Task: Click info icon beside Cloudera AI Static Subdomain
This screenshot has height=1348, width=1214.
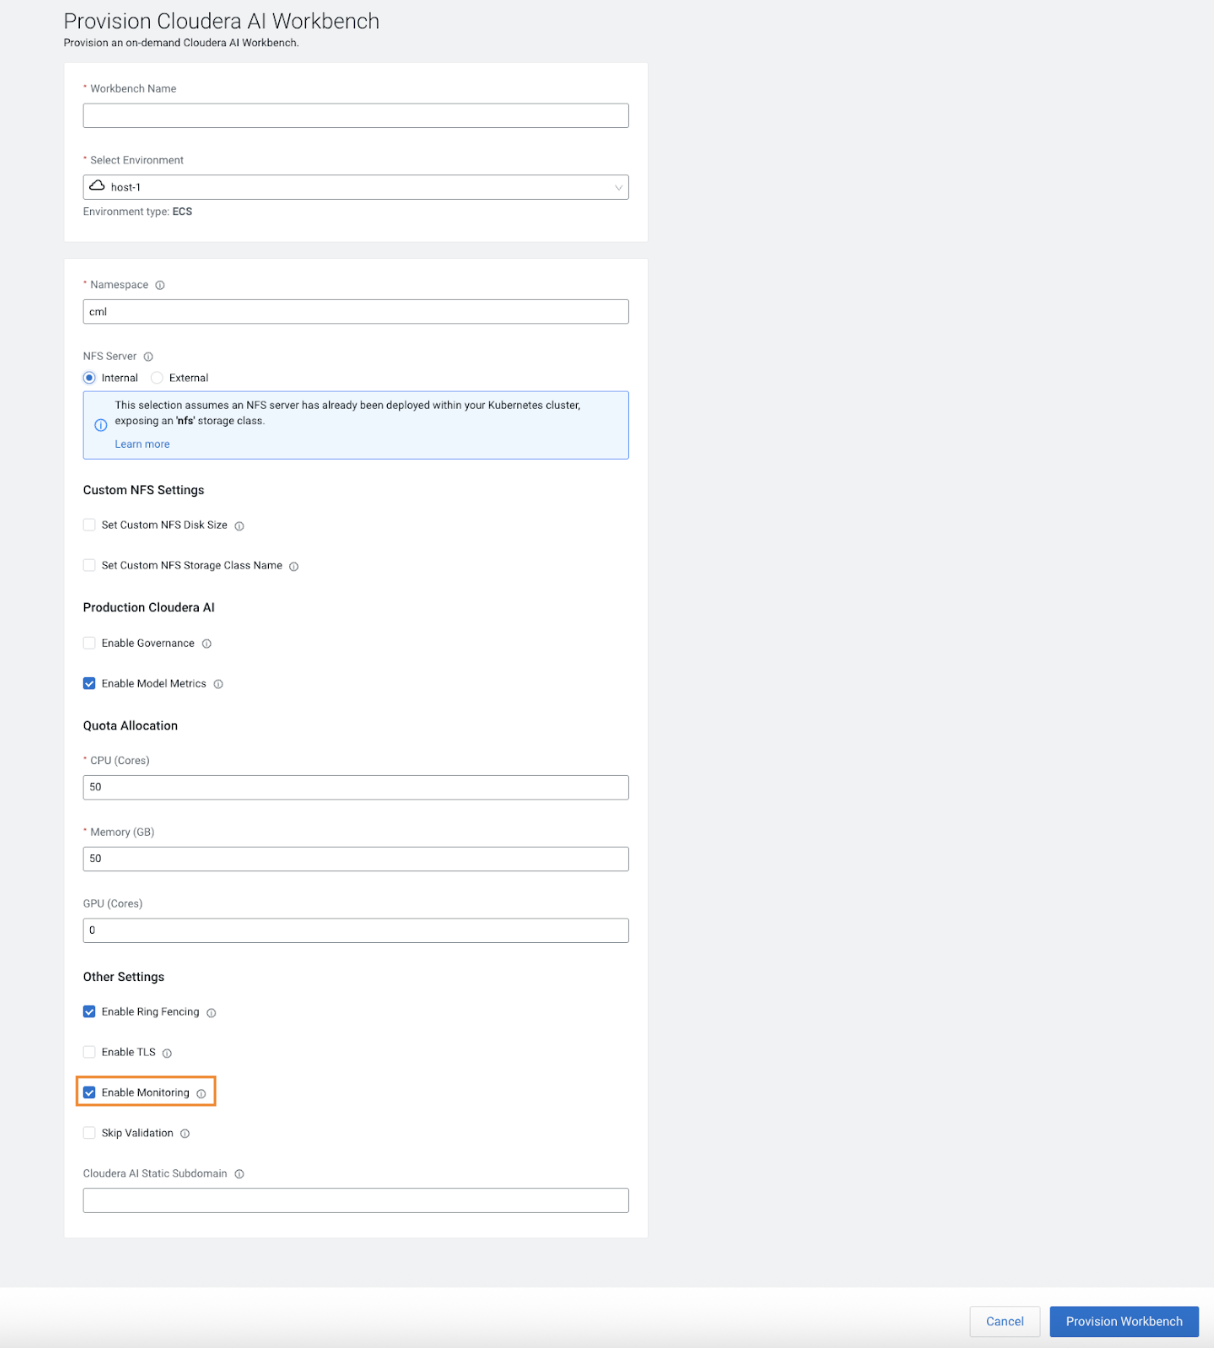Action: point(239,1174)
